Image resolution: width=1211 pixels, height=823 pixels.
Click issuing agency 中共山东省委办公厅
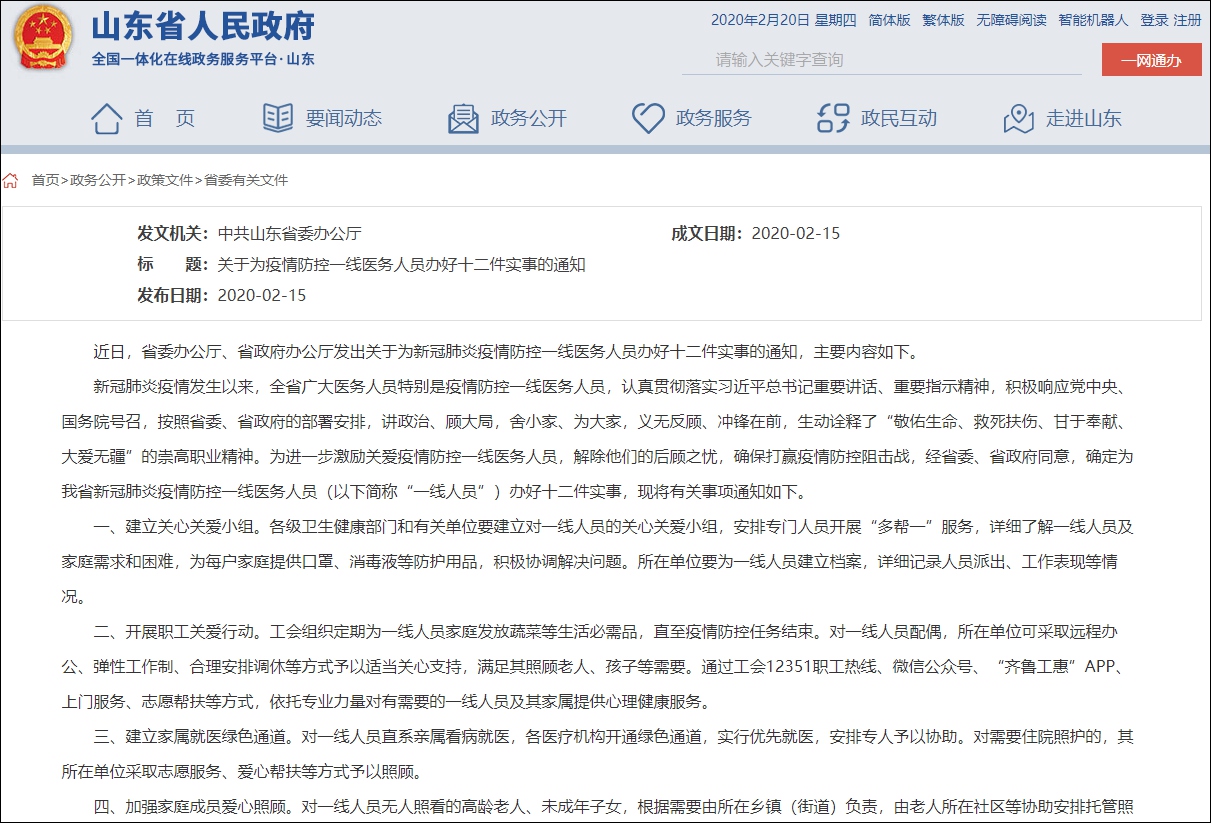tap(289, 234)
